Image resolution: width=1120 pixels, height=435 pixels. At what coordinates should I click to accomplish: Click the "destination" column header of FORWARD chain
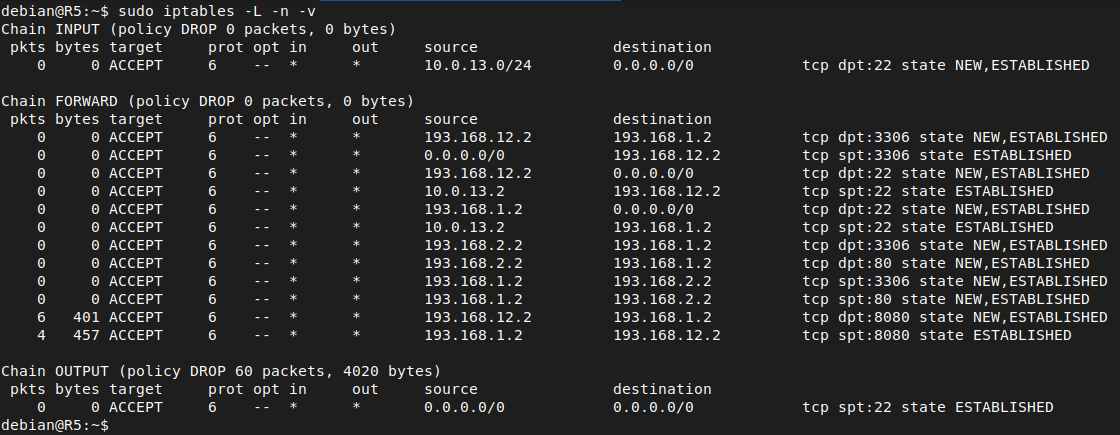[x=662, y=119]
